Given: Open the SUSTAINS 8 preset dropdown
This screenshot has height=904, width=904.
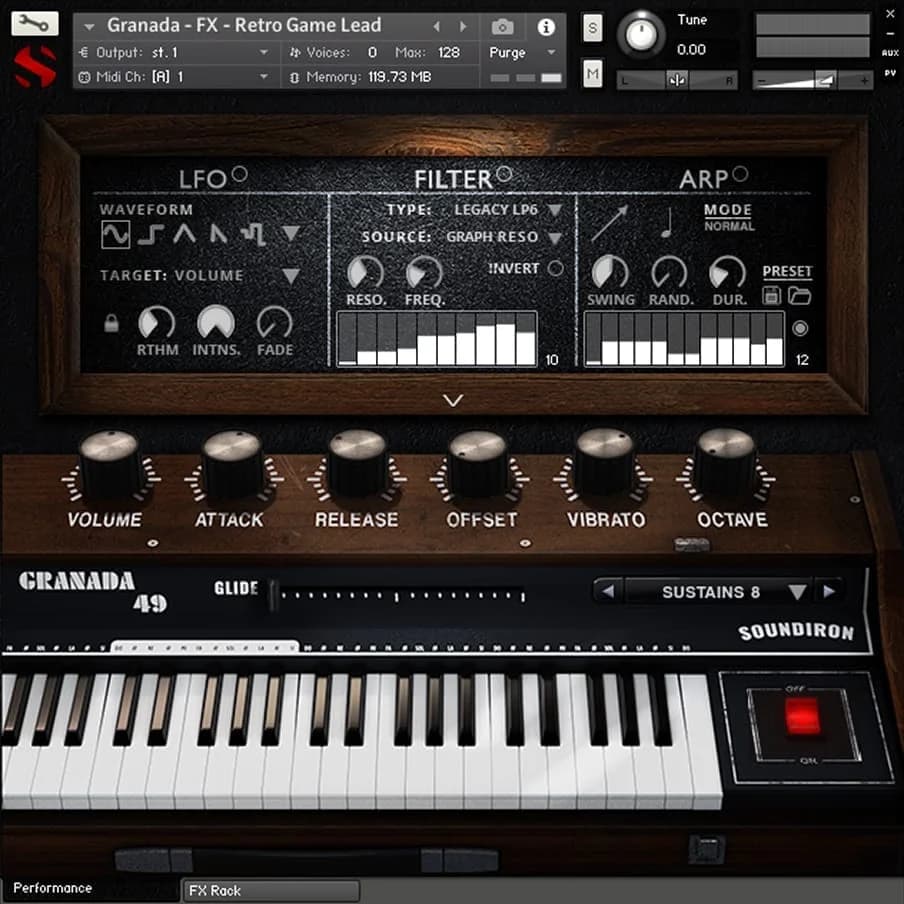Looking at the screenshot, I should pyautogui.click(x=796, y=592).
